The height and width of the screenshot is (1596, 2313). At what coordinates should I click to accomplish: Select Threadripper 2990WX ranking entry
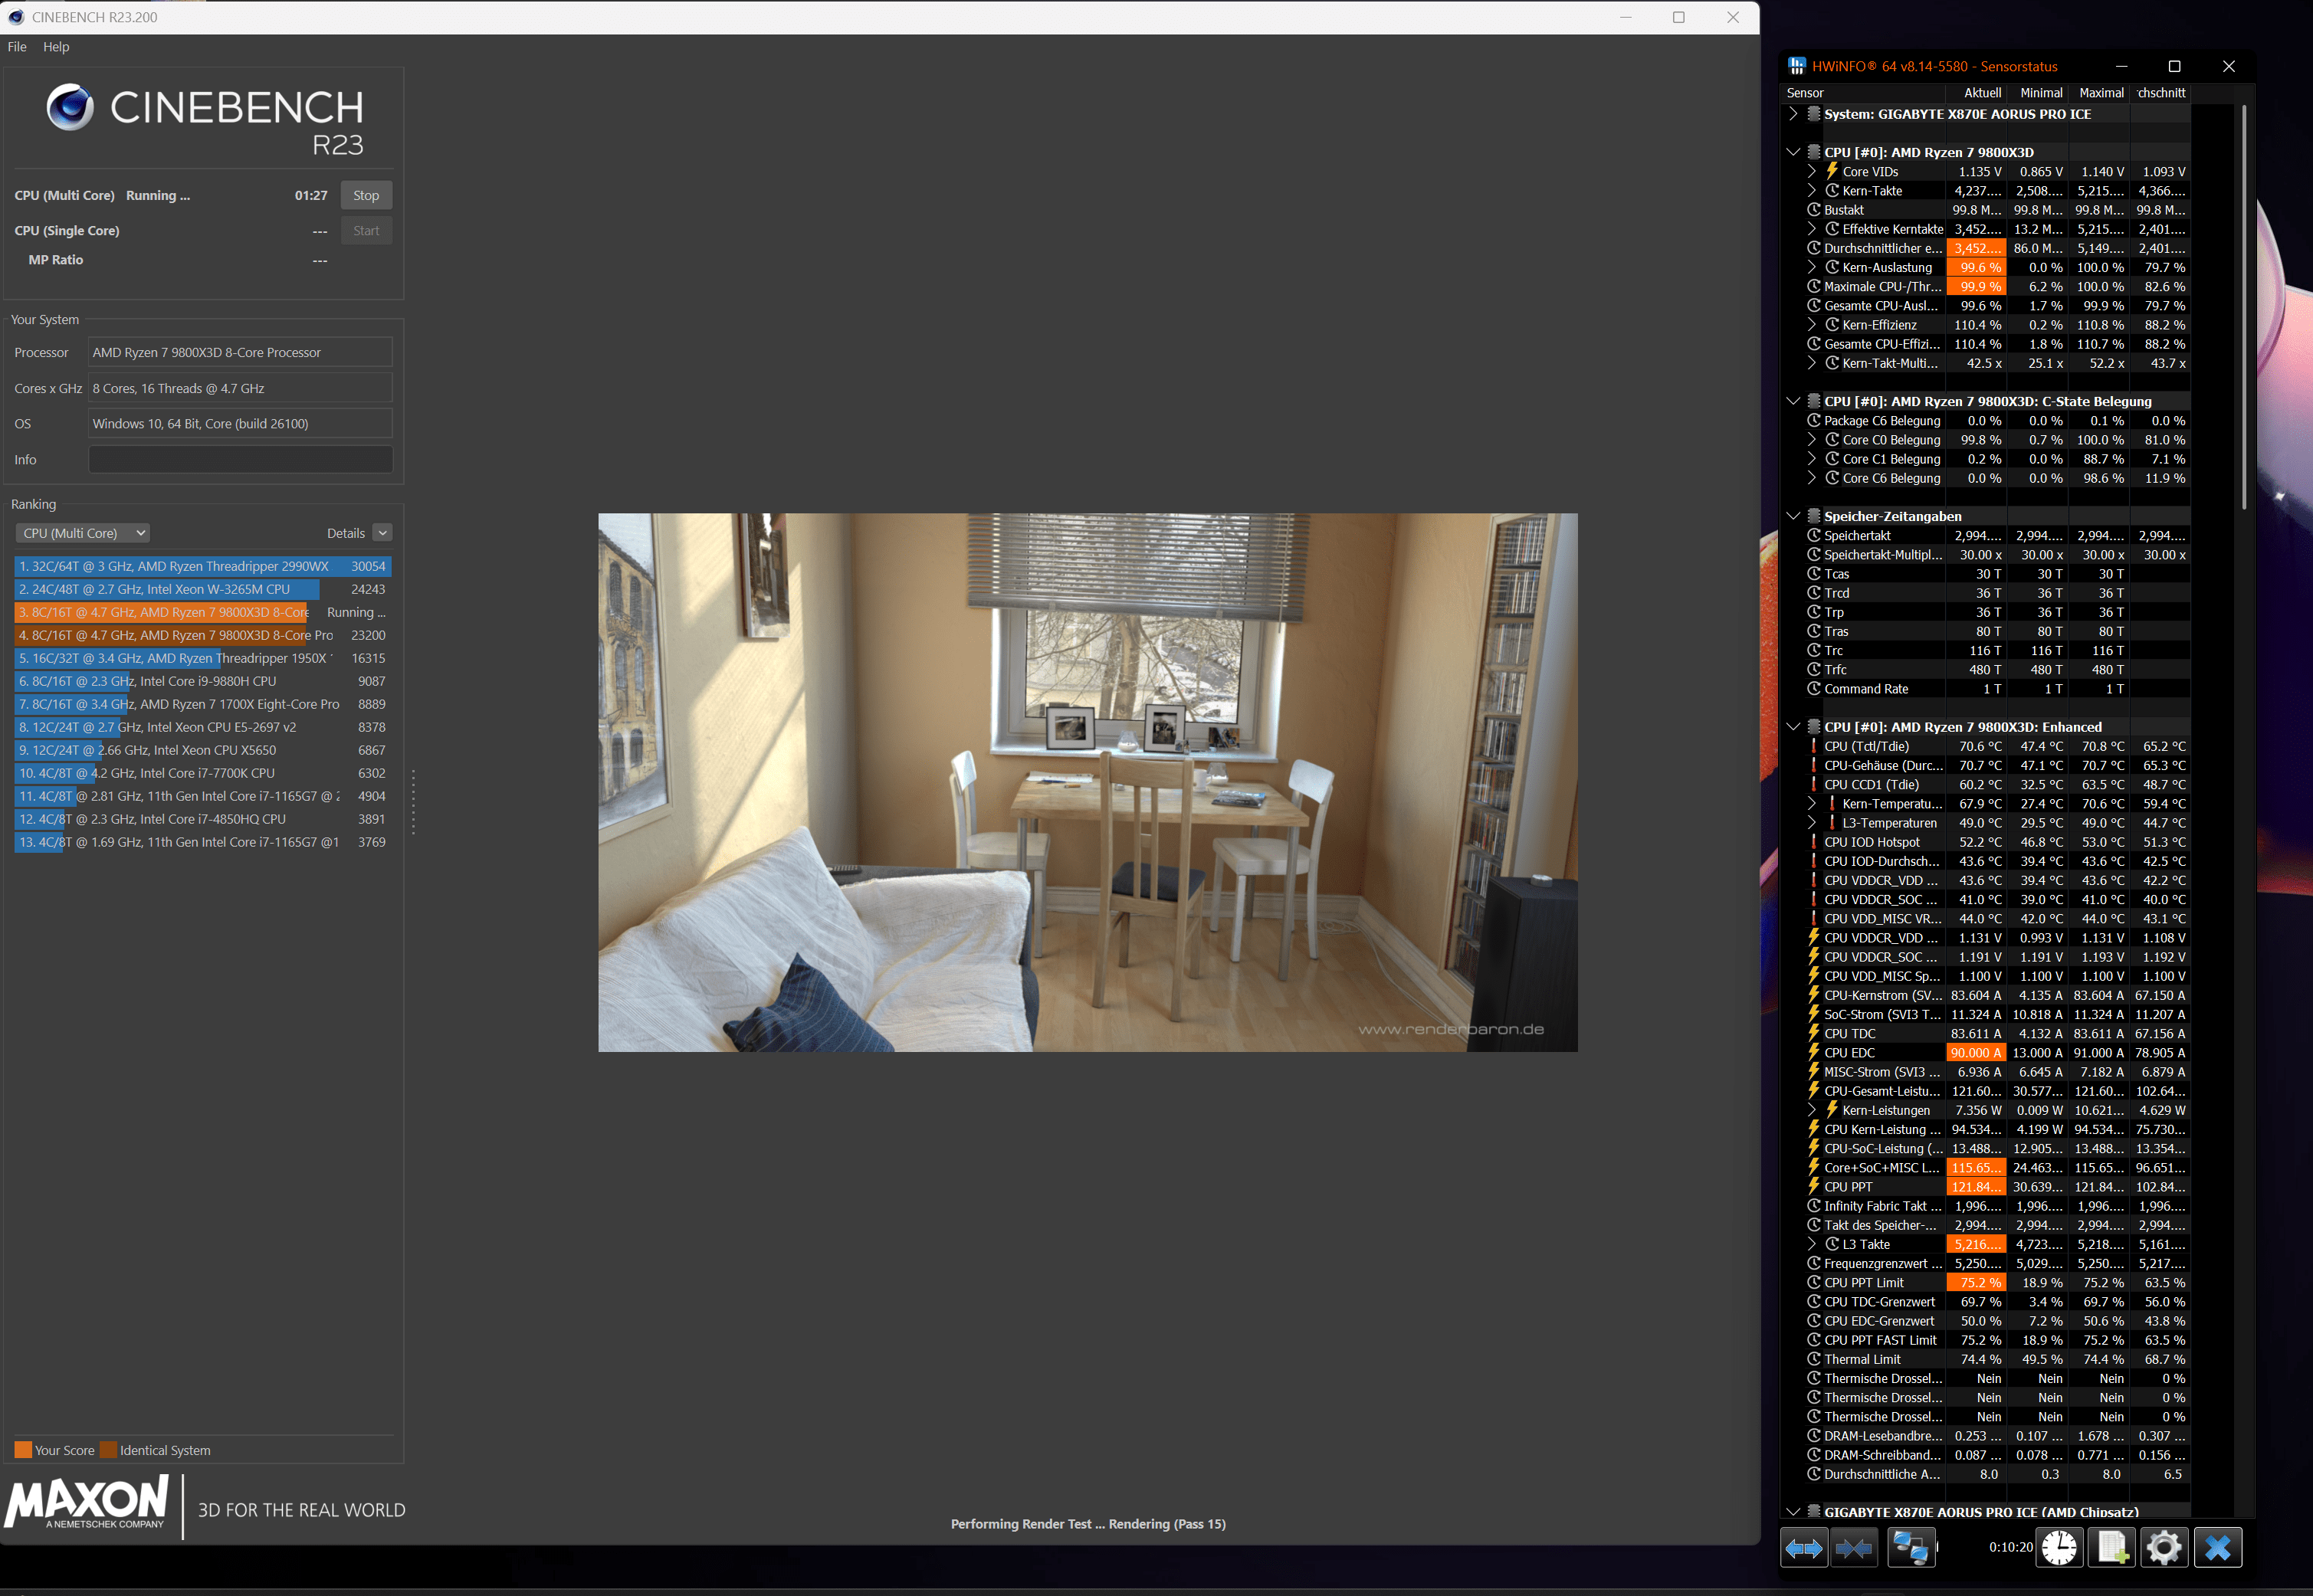click(203, 566)
